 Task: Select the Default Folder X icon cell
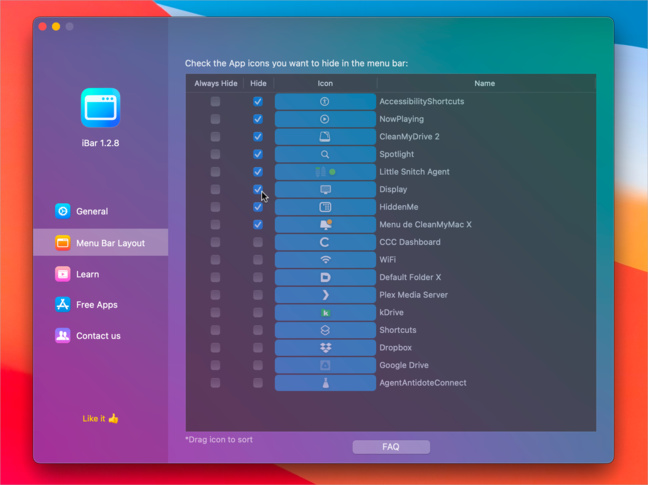pyautogui.click(x=325, y=277)
